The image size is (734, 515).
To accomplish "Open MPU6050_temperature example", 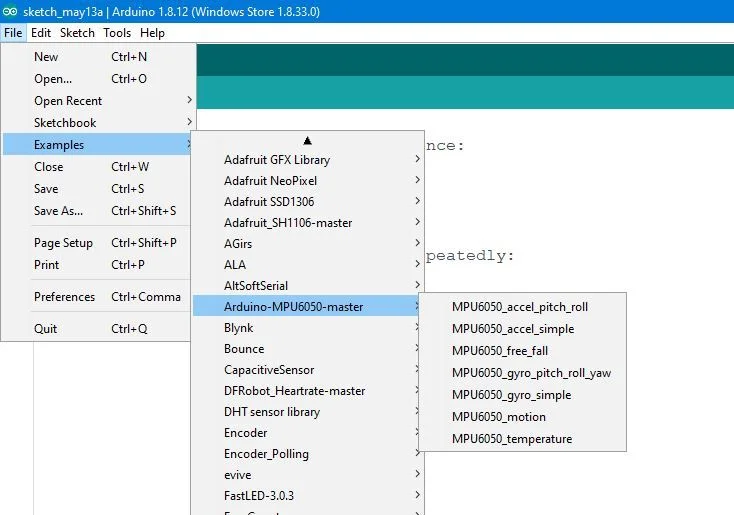I will click(x=522, y=439).
